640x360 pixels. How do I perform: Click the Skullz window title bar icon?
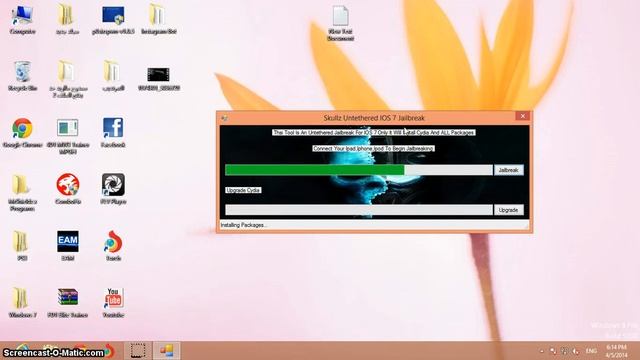coord(224,118)
